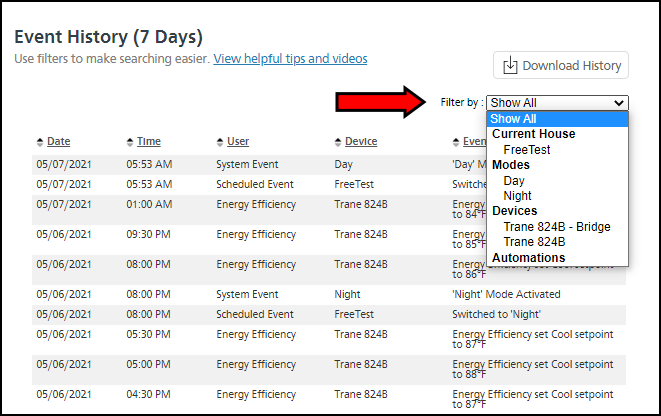Screen dimensions: 661x416
Task: Select the 'Night' Mode Activated event row
Action: [x=328, y=295]
